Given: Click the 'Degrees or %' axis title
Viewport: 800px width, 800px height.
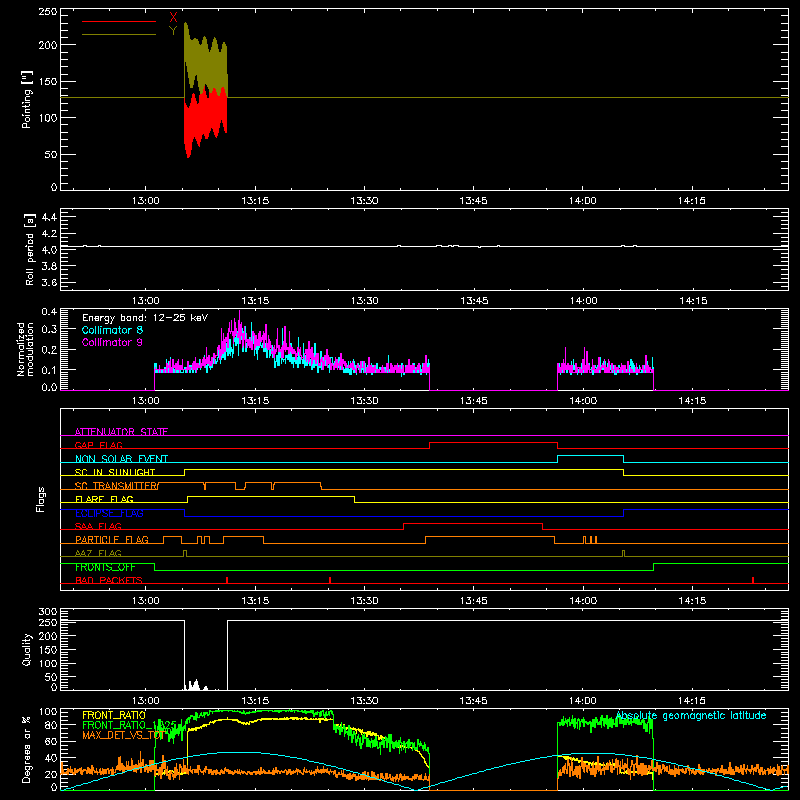Looking at the screenshot, I should [x=27, y=749].
